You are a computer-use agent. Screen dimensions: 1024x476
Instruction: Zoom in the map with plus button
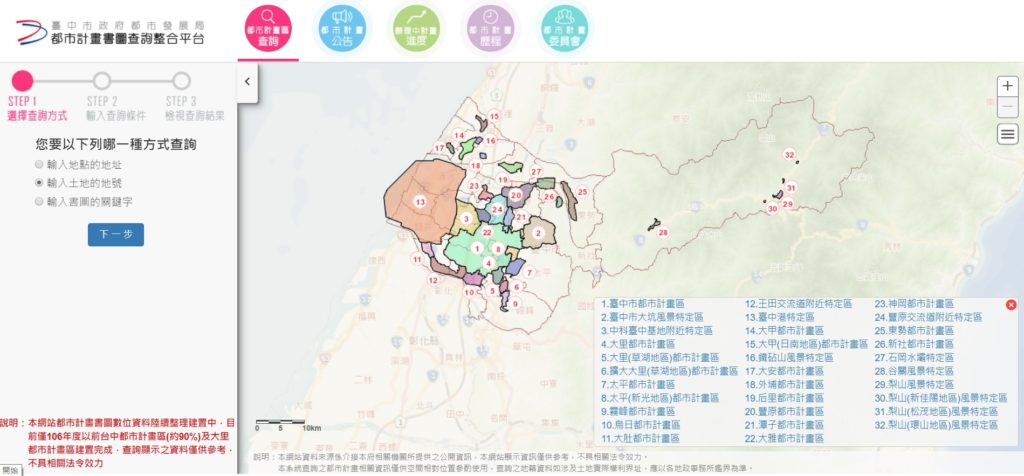[1008, 86]
